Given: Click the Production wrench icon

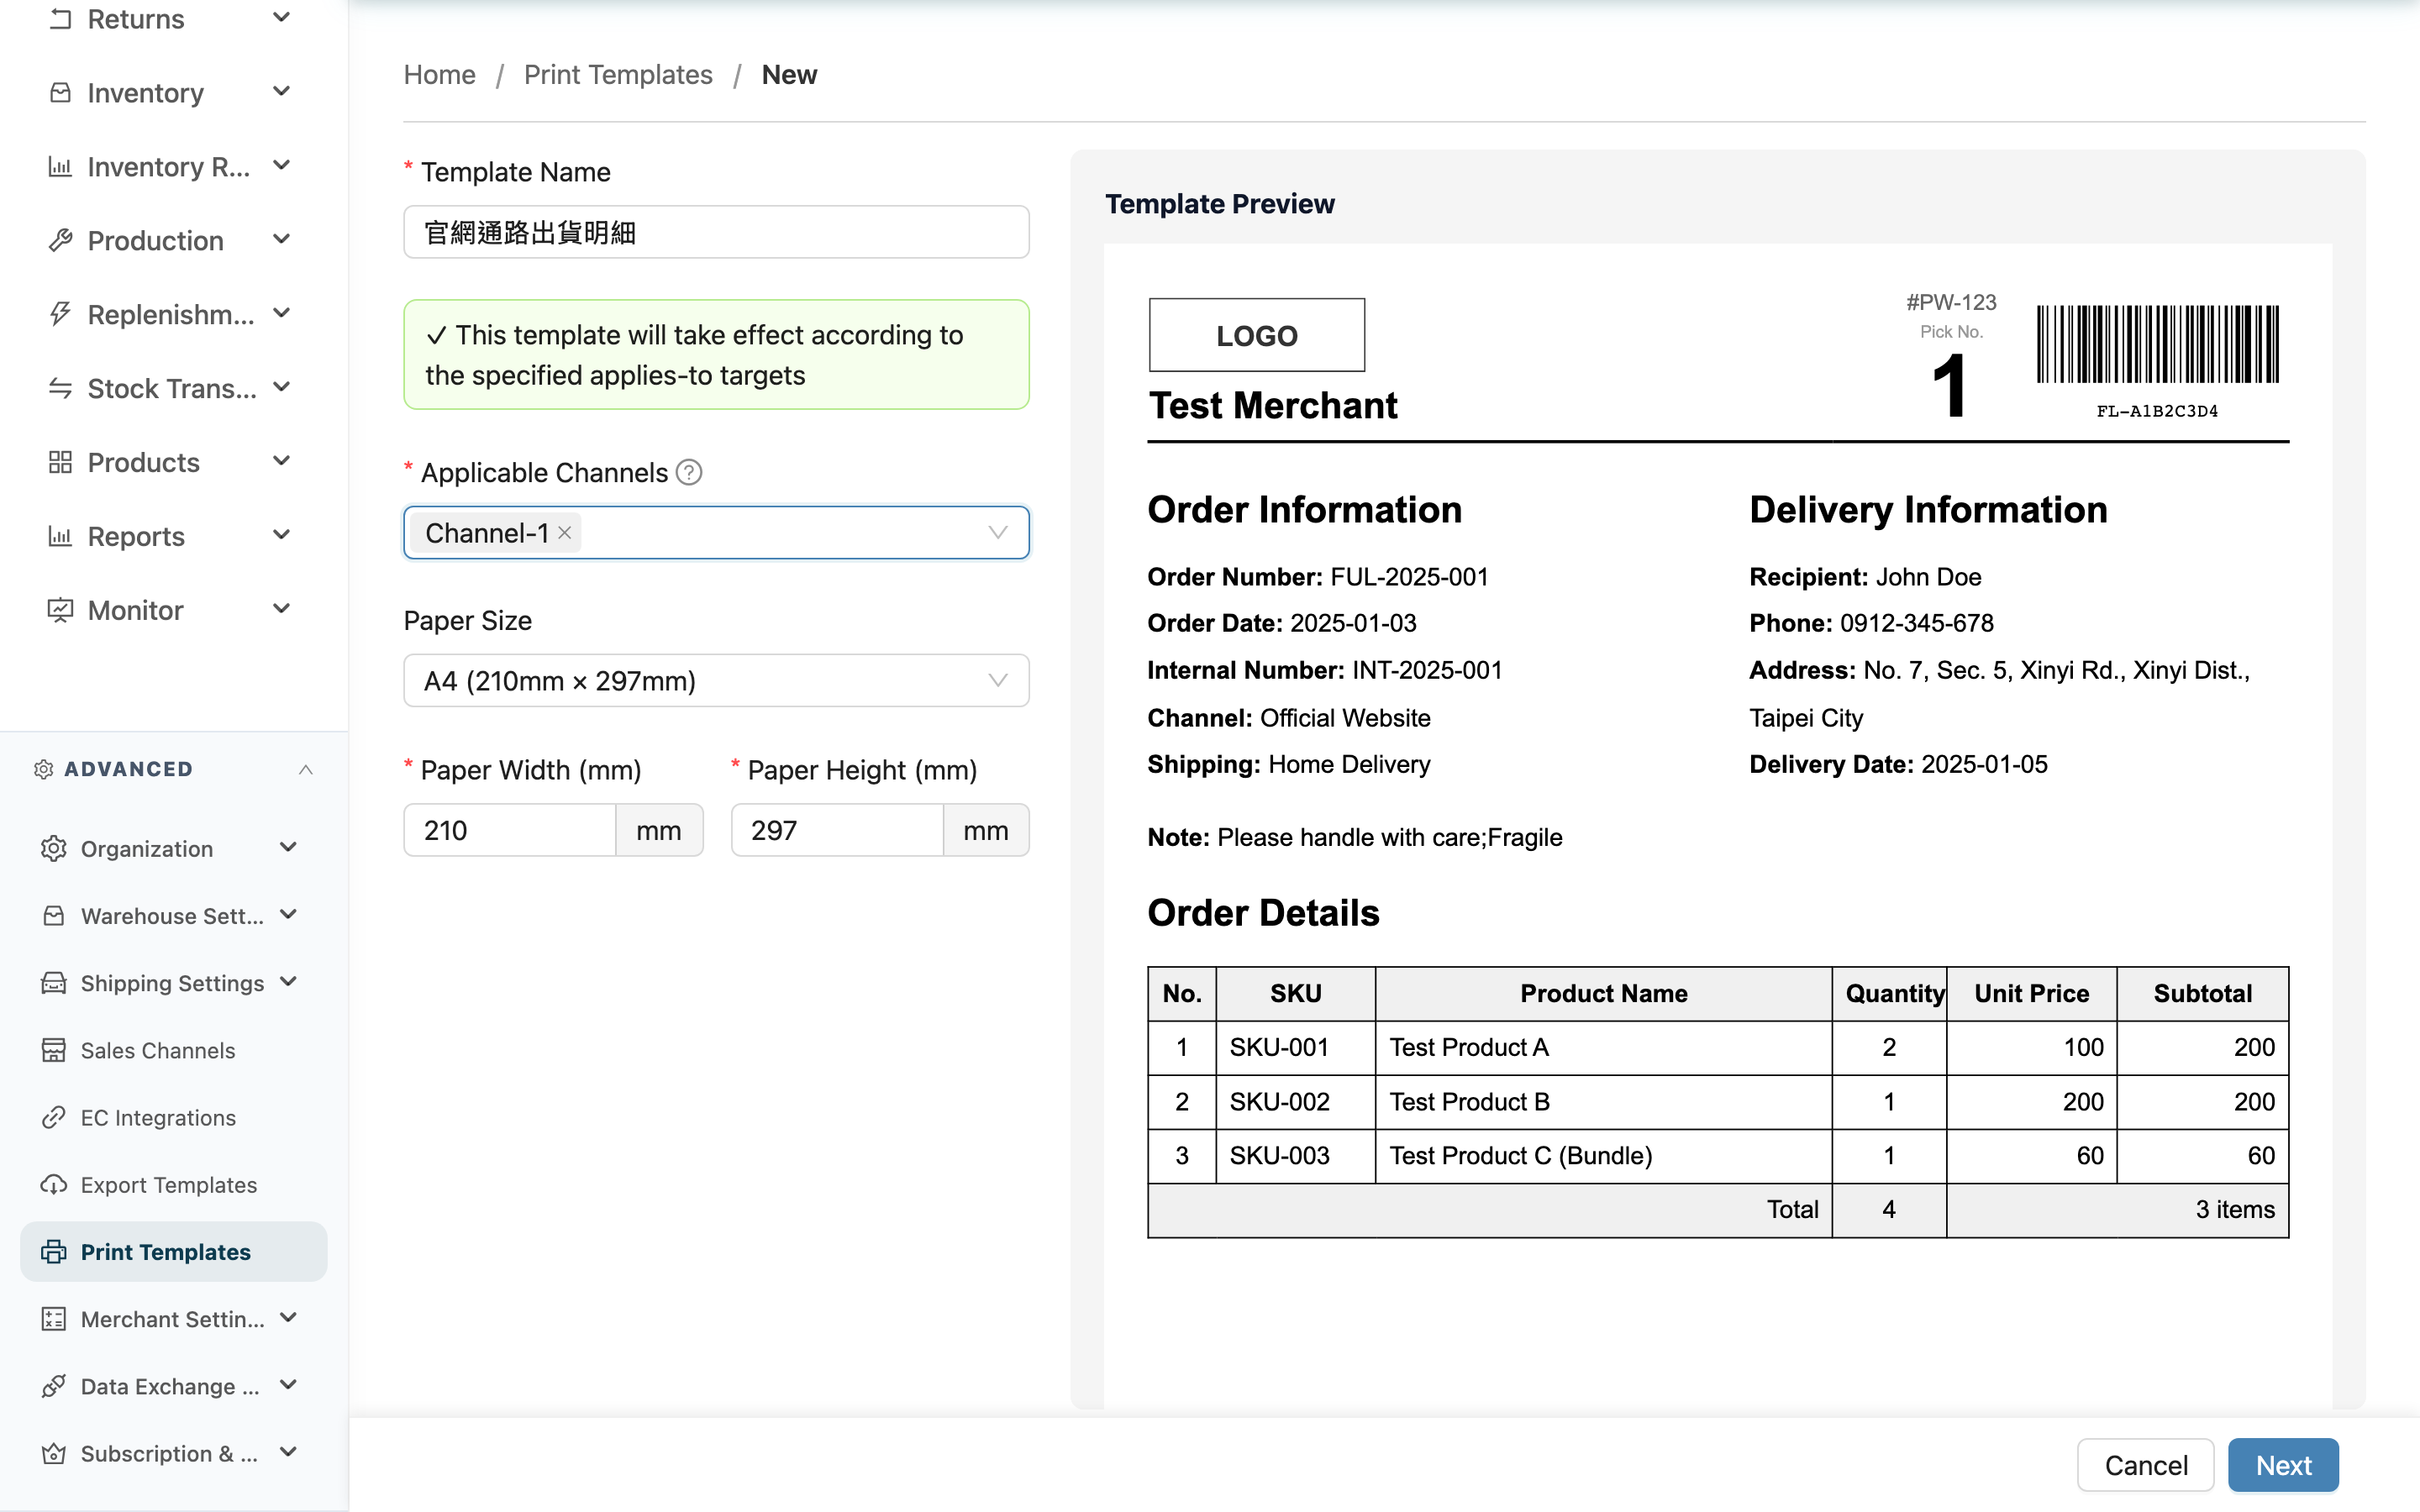Looking at the screenshot, I should pyautogui.click(x=60, y=241).
